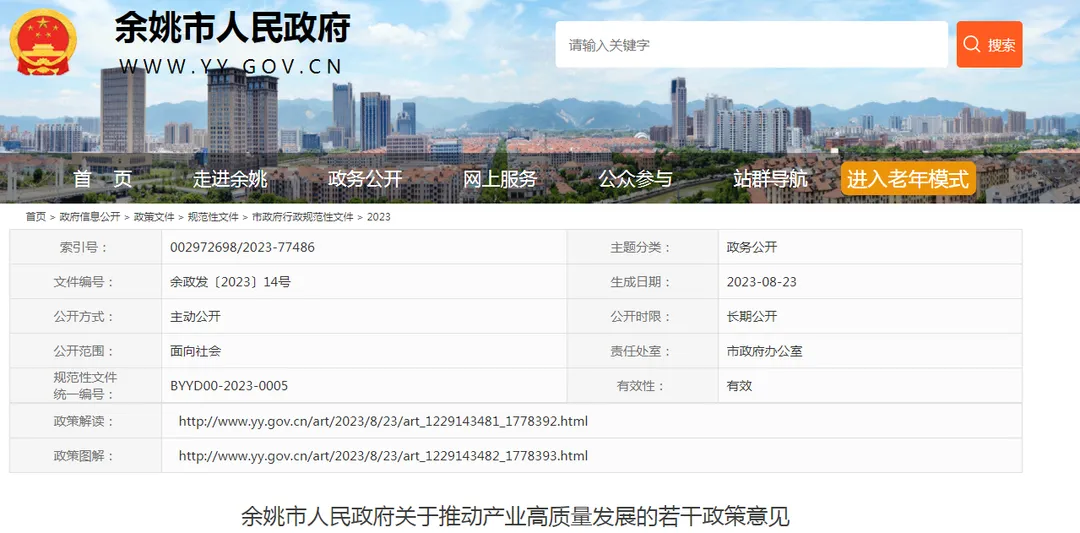This screenshot has height=533, width=1080.
Task: Go to 首页 in breadcrumb
Action: (x=36, y=217)
